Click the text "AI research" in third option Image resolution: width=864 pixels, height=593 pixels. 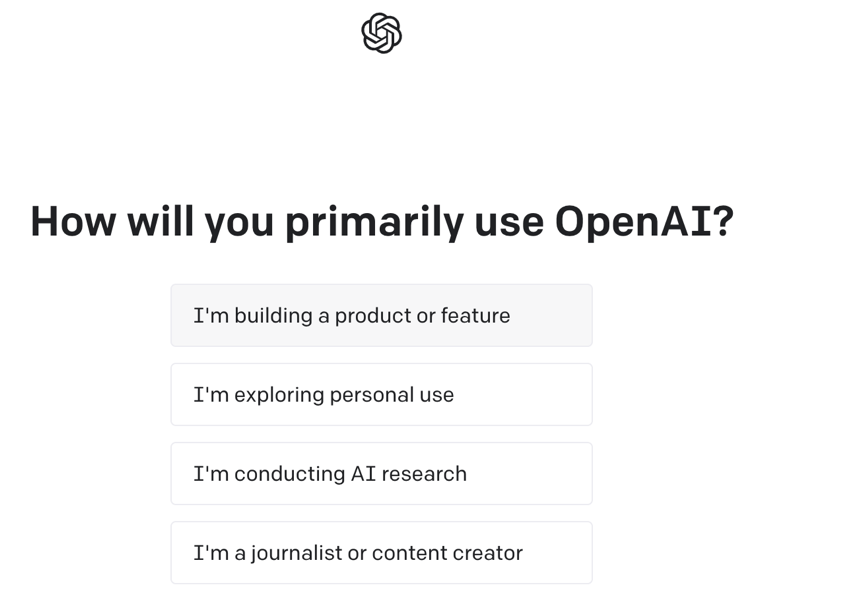[x=408, y=474]
